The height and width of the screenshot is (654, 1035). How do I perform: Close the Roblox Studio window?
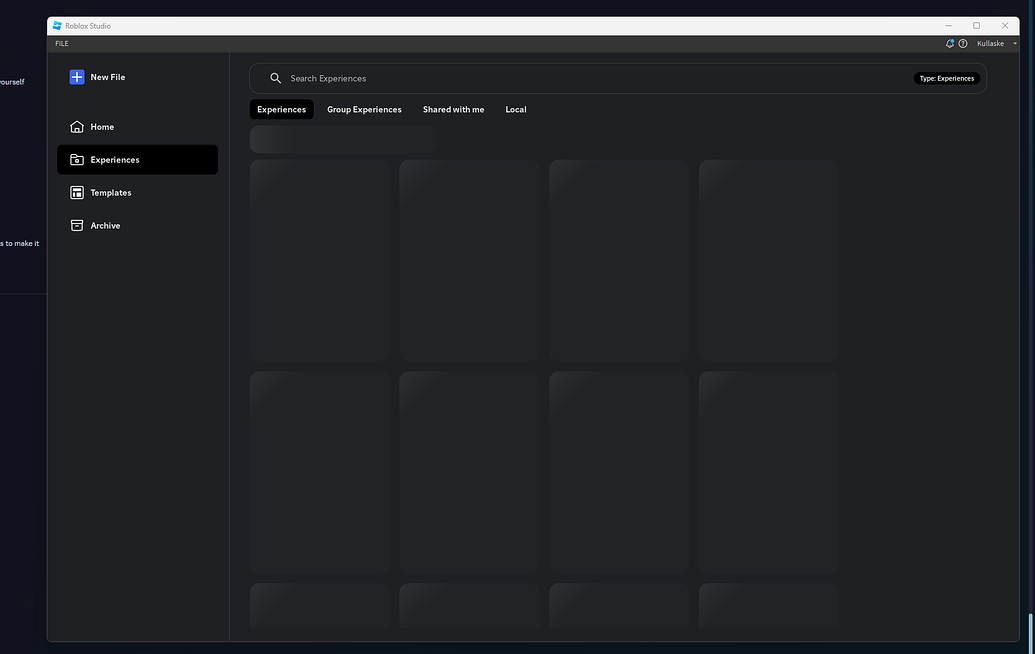pyautogui.click(x=1005, y=26)
